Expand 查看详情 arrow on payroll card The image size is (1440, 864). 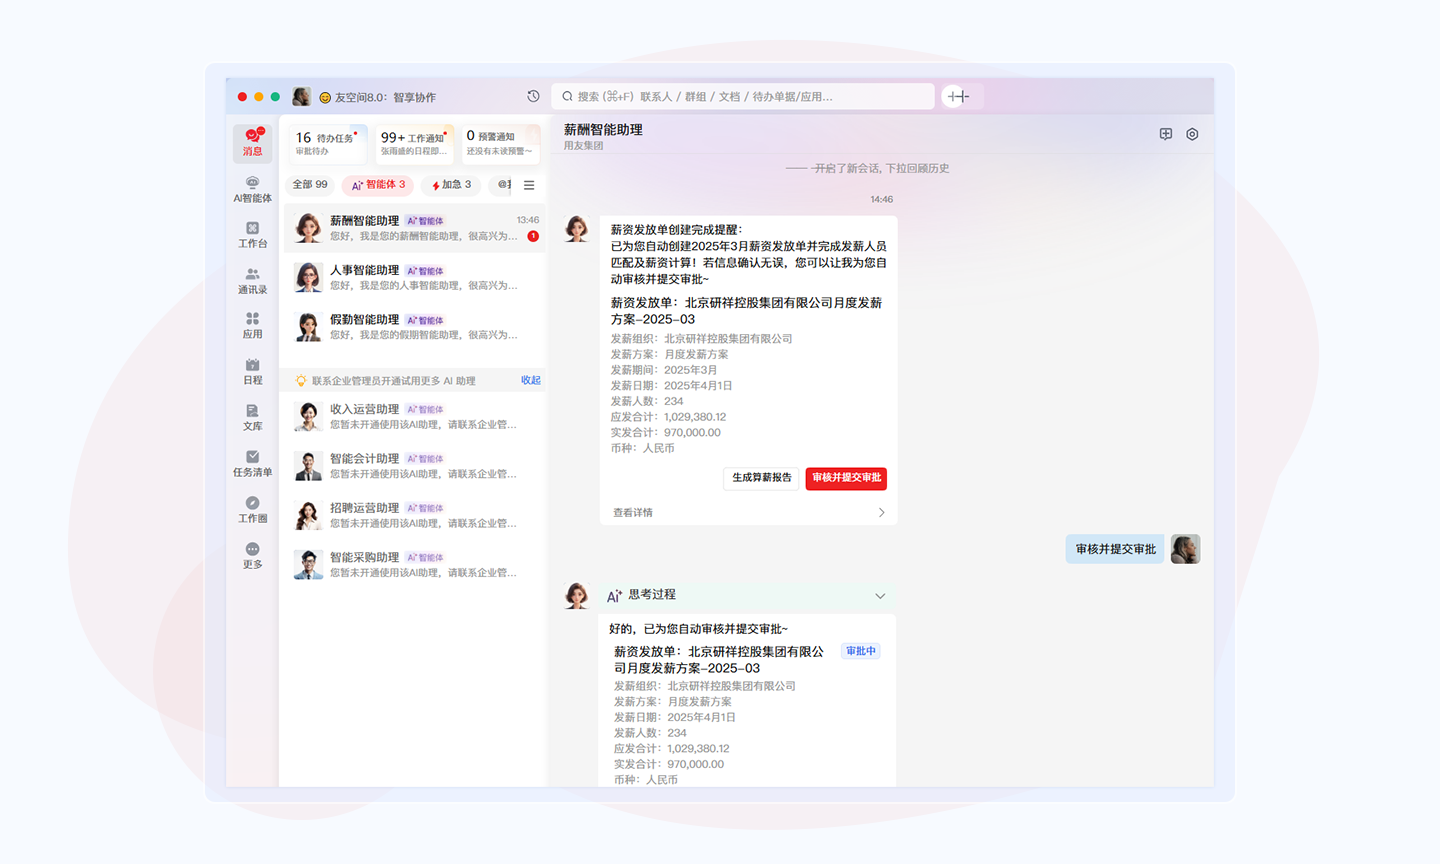[x=881, y=513]
